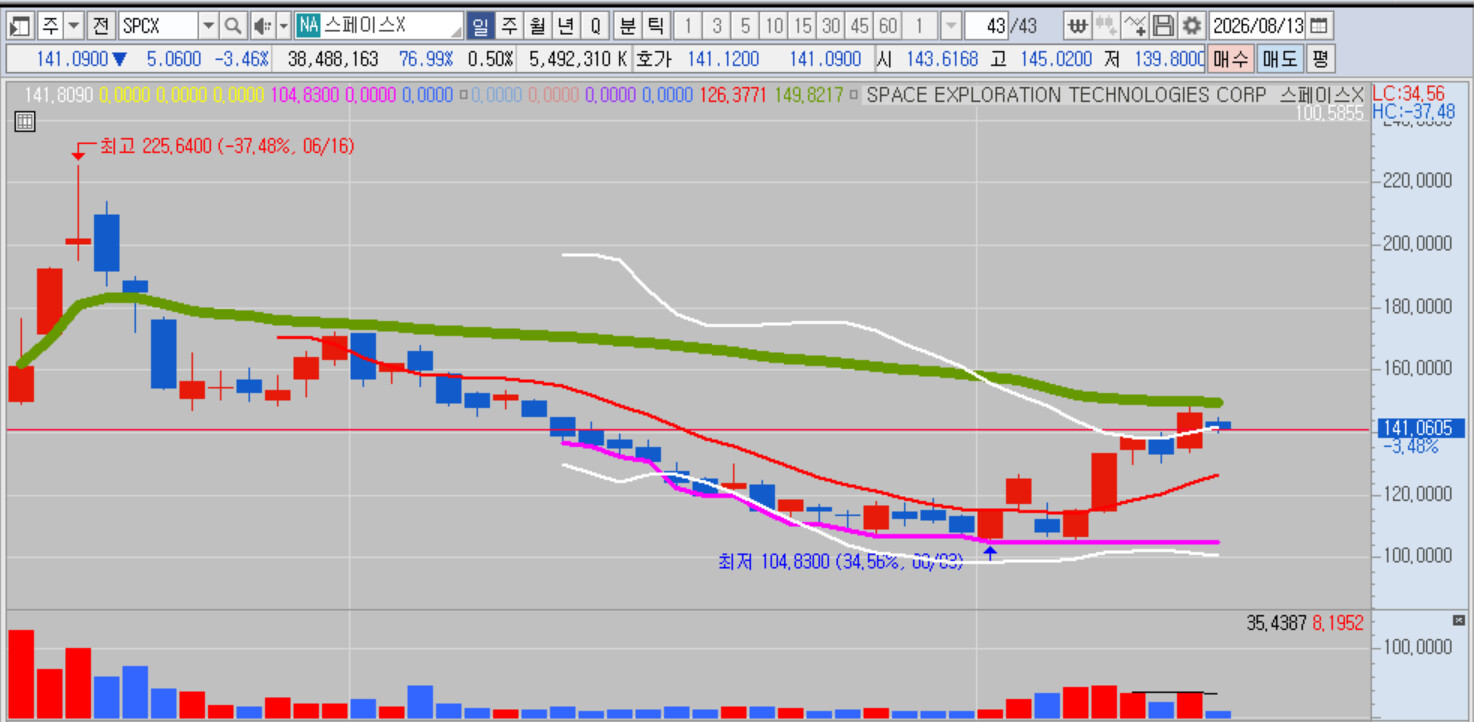Switch to tick 틱 chart
This screenshot has height=722, width=1474.
click(x=655, y=25)
